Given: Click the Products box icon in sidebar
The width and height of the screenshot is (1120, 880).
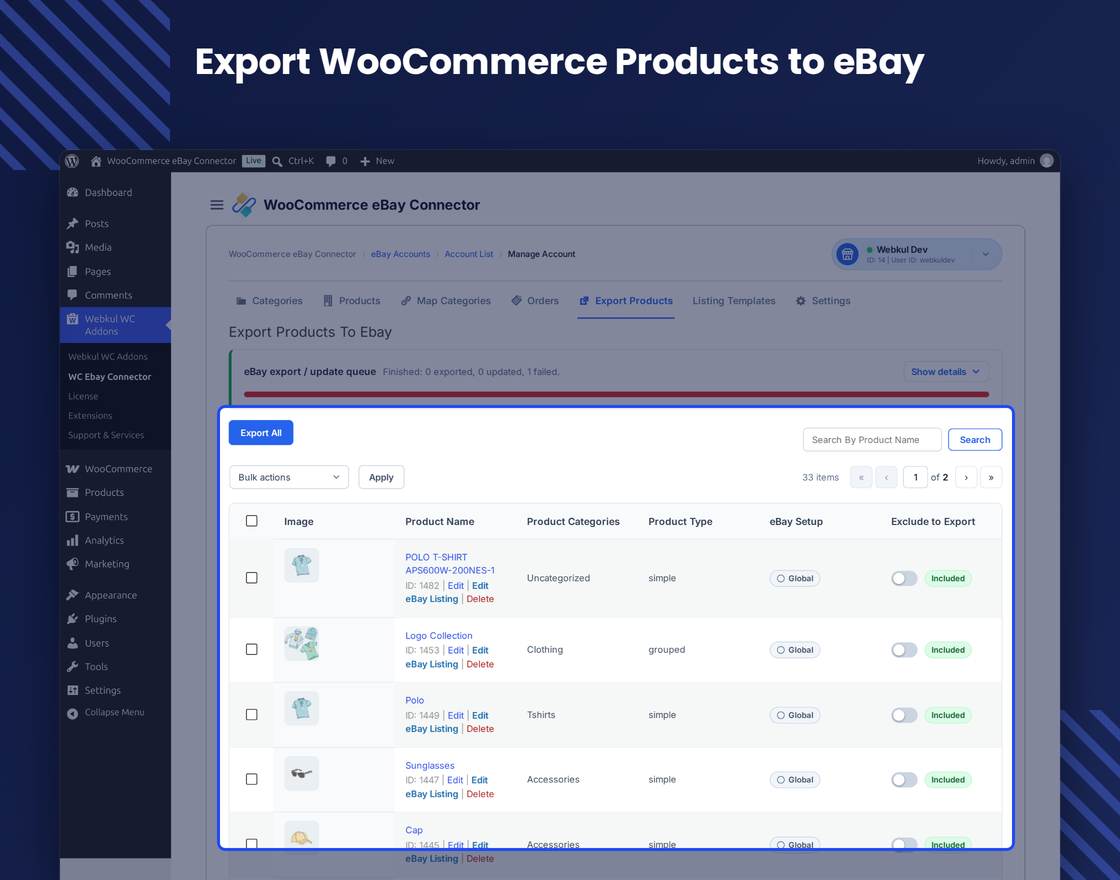Looking at the screenshot, I should click(x=73, y=492).
